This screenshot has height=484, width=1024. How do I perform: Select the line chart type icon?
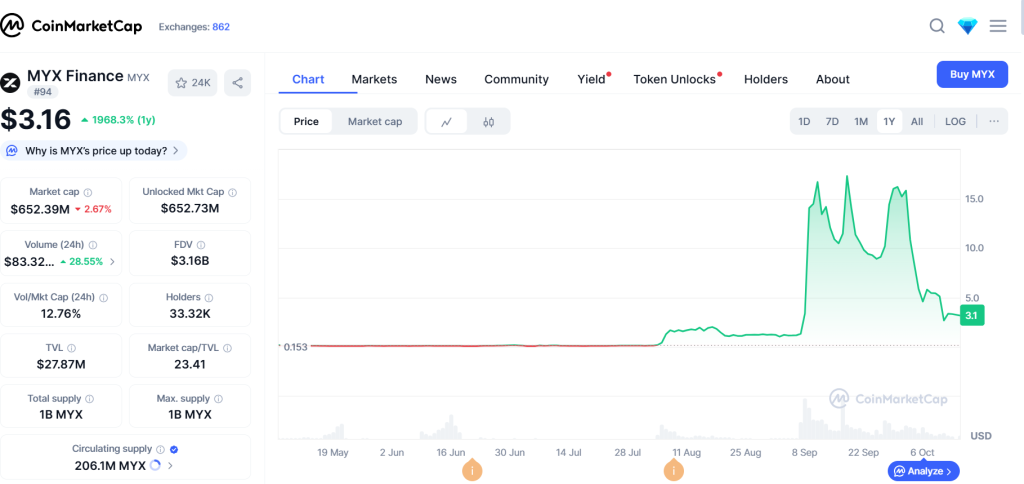pos(447,122)
